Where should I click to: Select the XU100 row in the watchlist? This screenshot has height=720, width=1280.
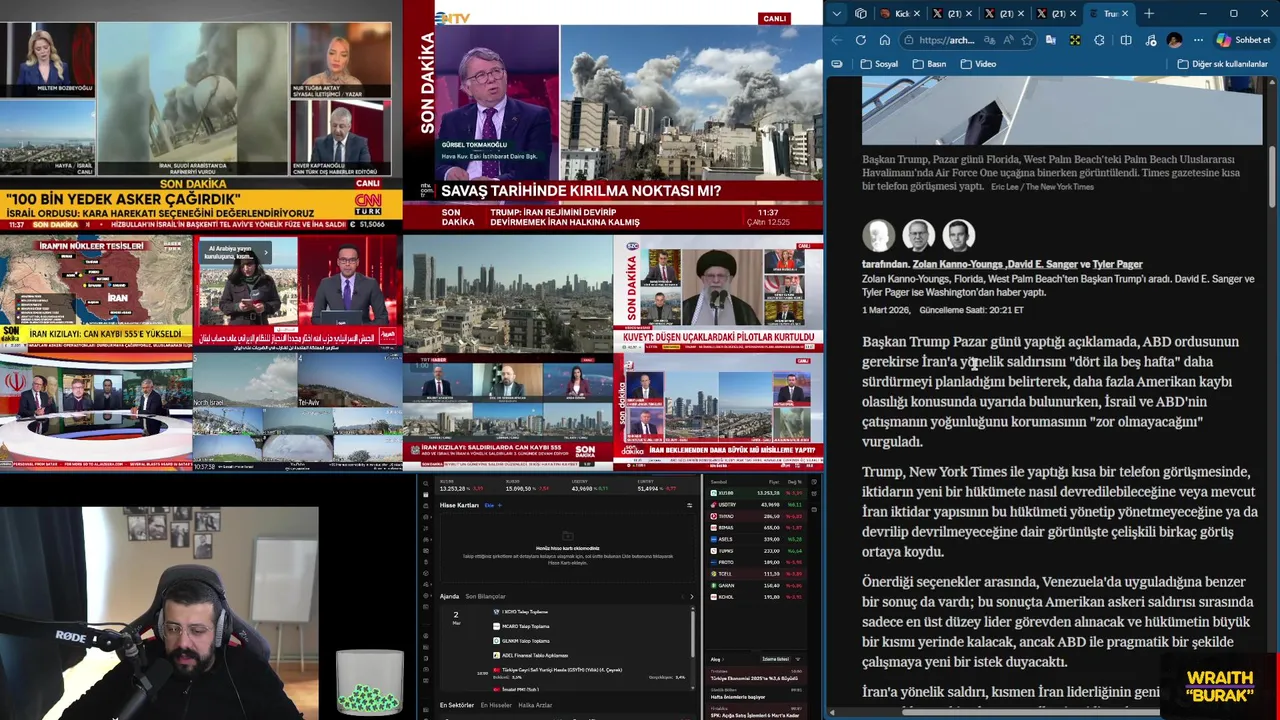(x=756, y=493)
